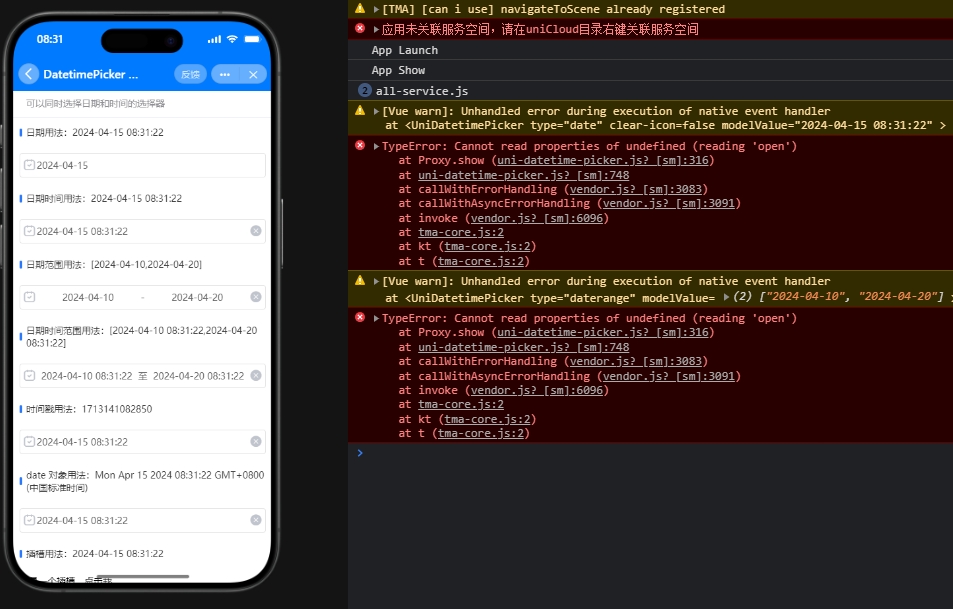Image resolution: width=953 pixels, height=609 pixels.
Task: Open second uni-datetime-picker.js [sm]:316 link
Action: (603, 332)
